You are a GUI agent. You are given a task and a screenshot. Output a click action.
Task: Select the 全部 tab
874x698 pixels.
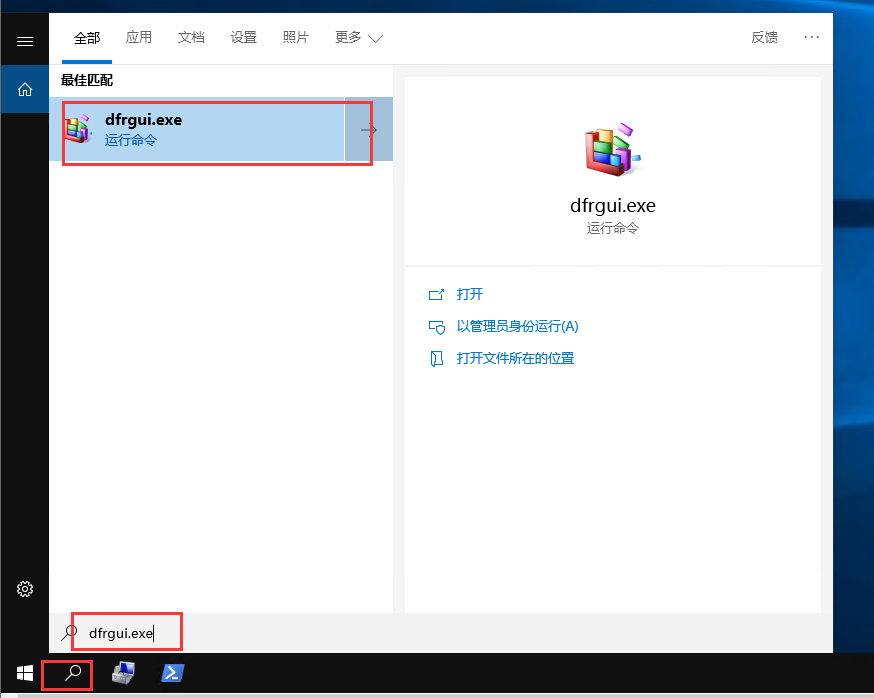(87, 38)
